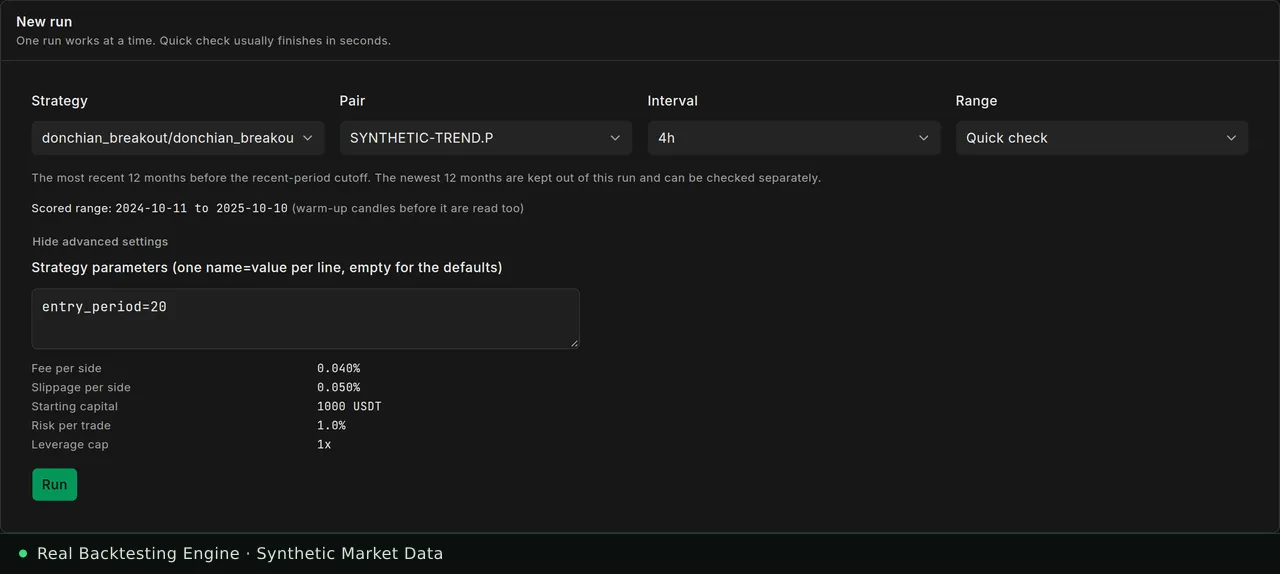
Task: Click the Slippage per side label
Action: pos(81,388)
